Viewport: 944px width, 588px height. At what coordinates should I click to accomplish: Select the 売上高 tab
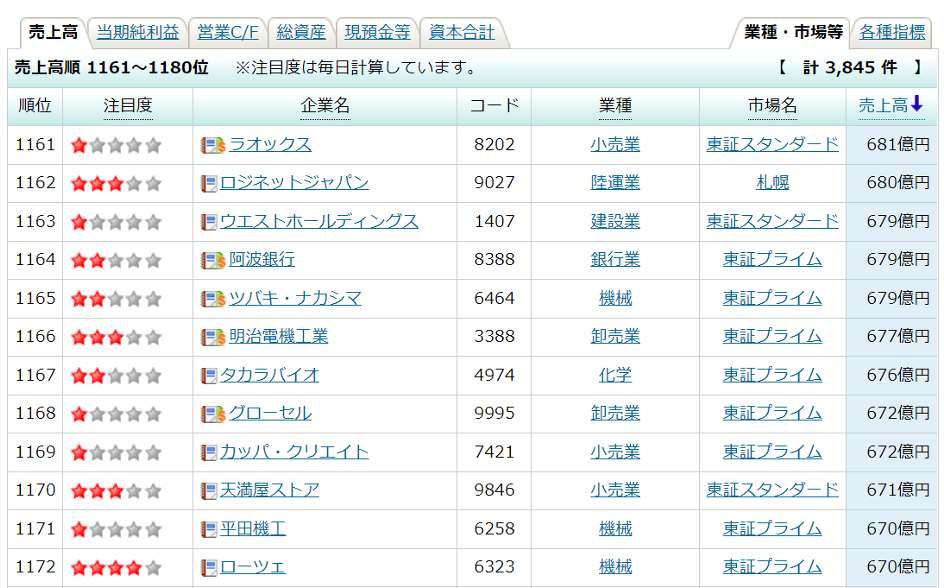[x=54, y=32]
